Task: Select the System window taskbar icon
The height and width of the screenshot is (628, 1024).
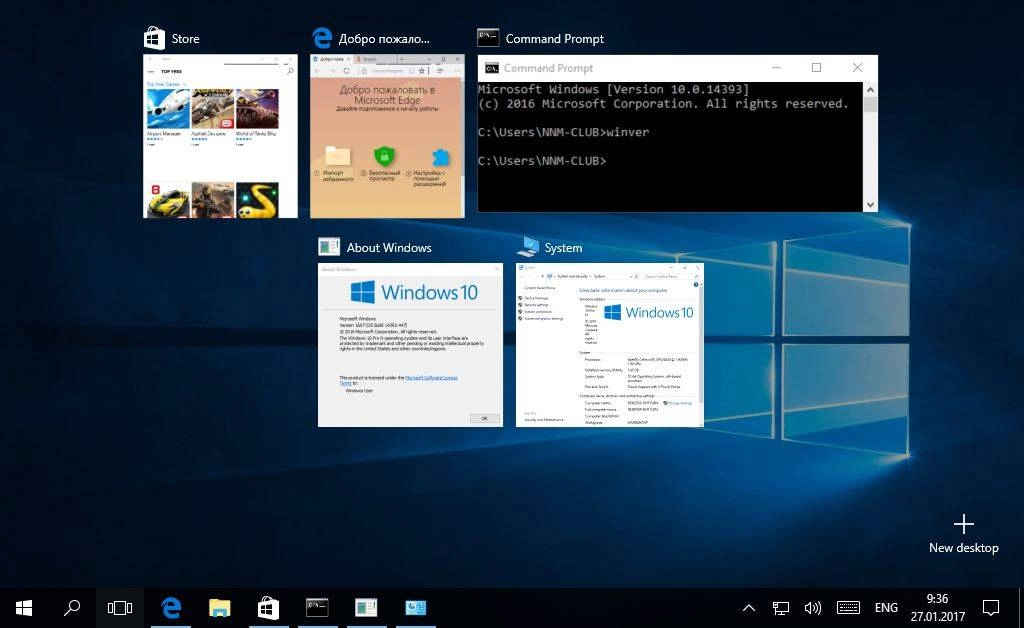Action: 415,608
